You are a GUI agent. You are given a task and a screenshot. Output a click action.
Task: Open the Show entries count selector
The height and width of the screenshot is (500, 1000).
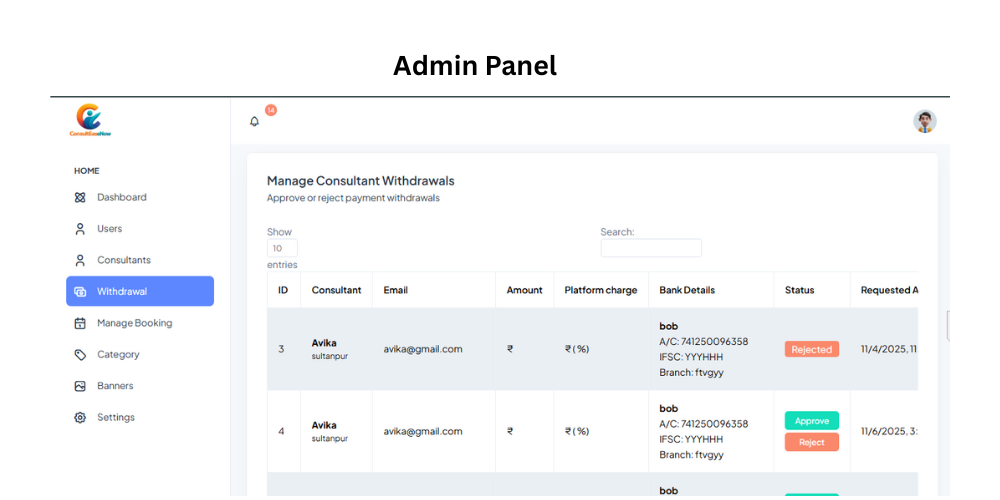282,248
